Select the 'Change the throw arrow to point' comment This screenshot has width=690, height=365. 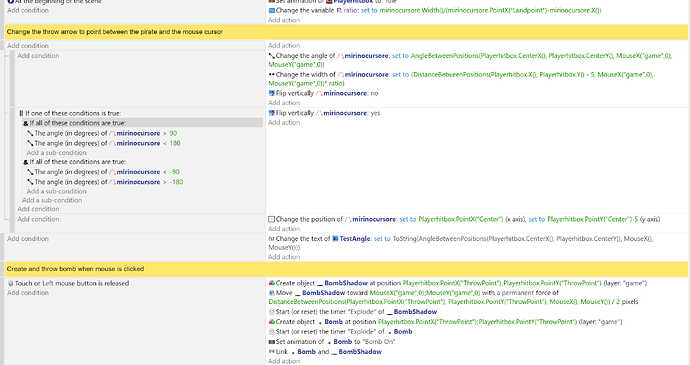pyautogui.click(x=346, y=32)
